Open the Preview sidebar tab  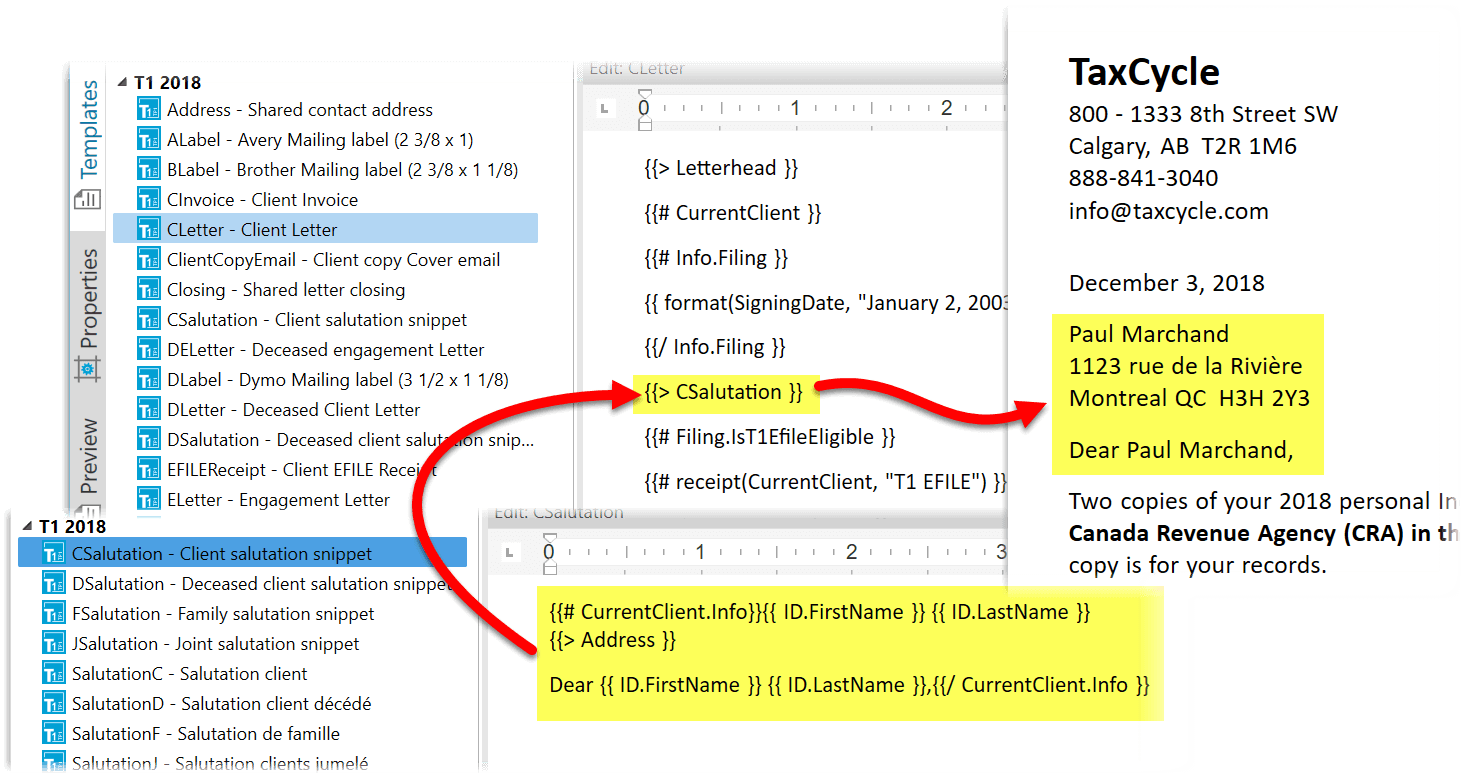89,456
